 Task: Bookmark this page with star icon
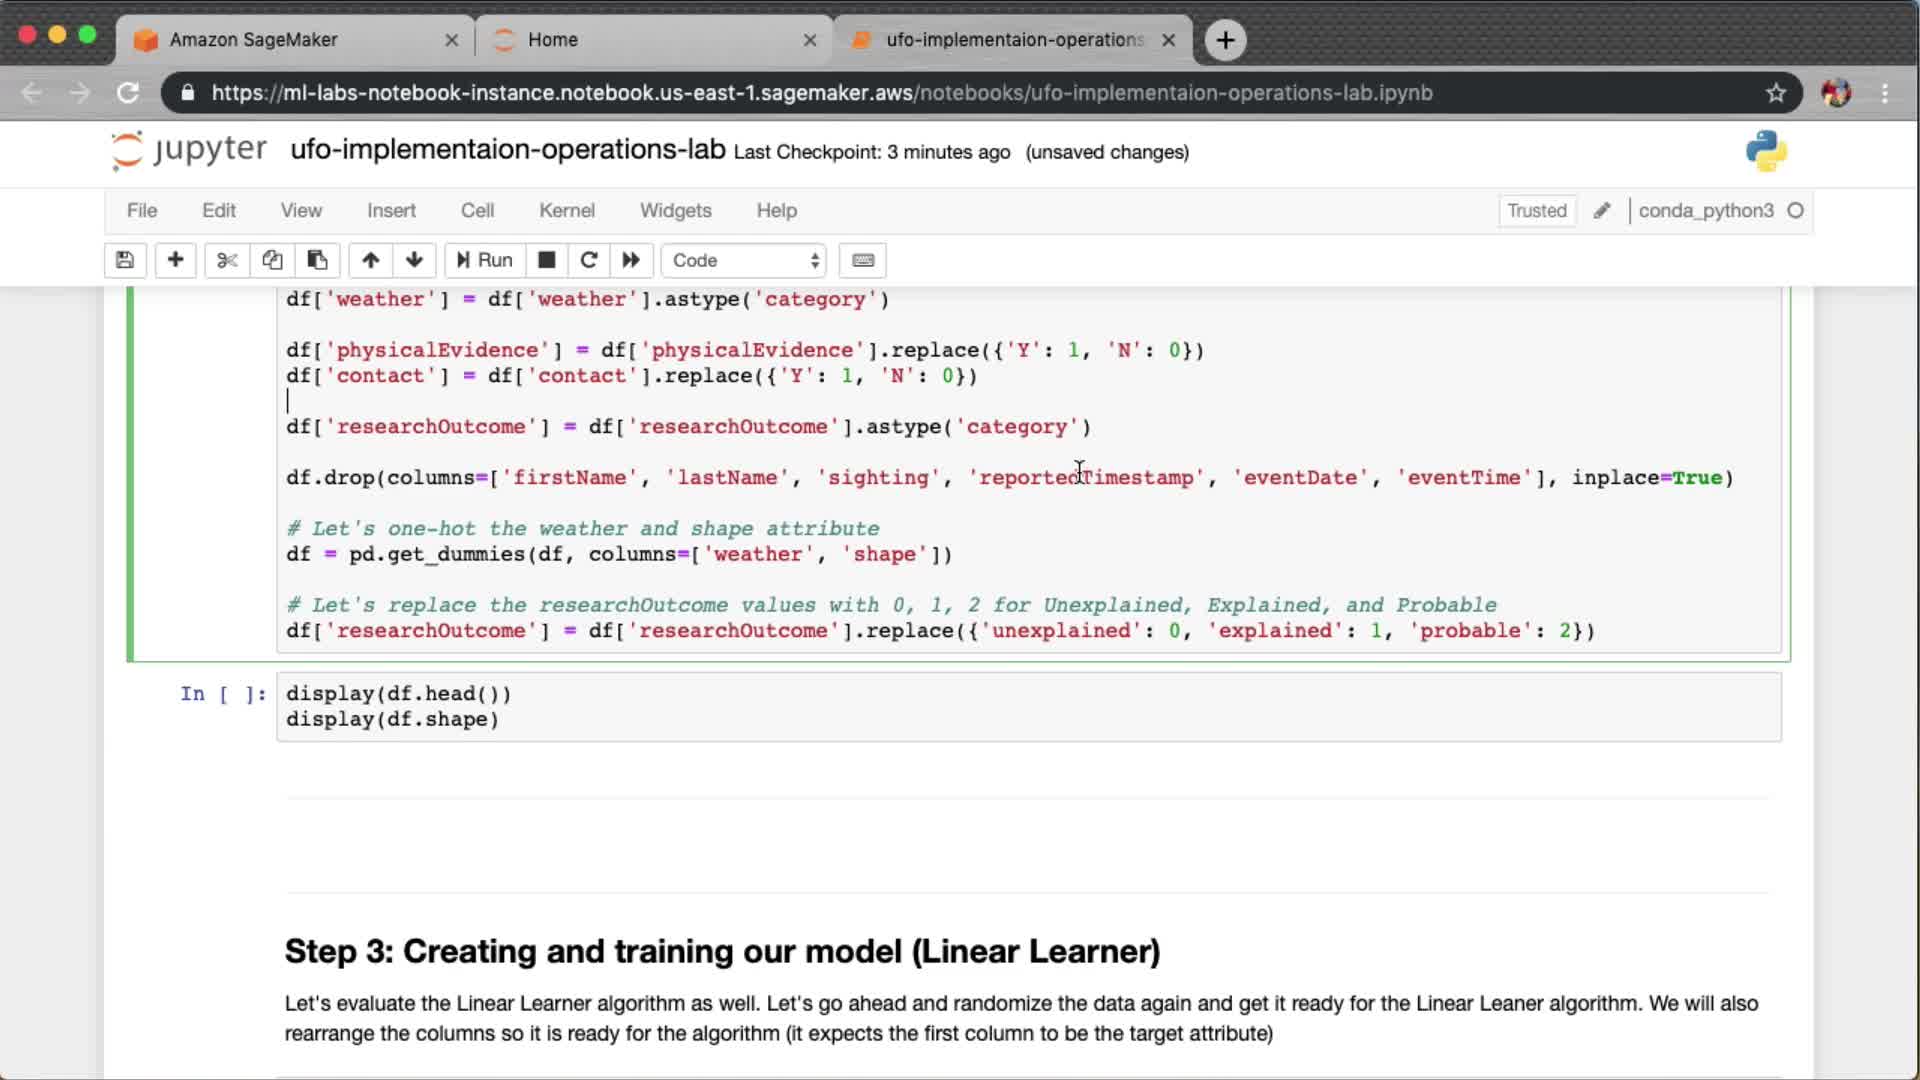point(1776,93)
